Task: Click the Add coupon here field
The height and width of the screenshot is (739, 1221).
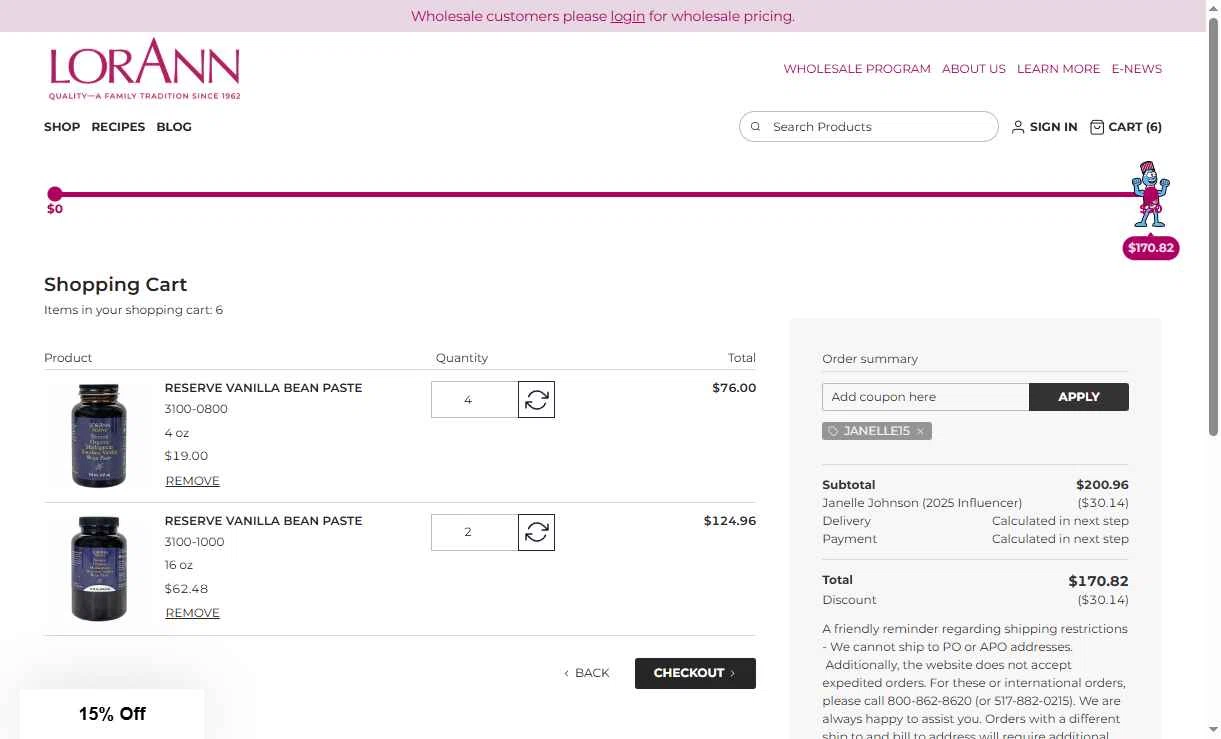Action: (925, 397)
